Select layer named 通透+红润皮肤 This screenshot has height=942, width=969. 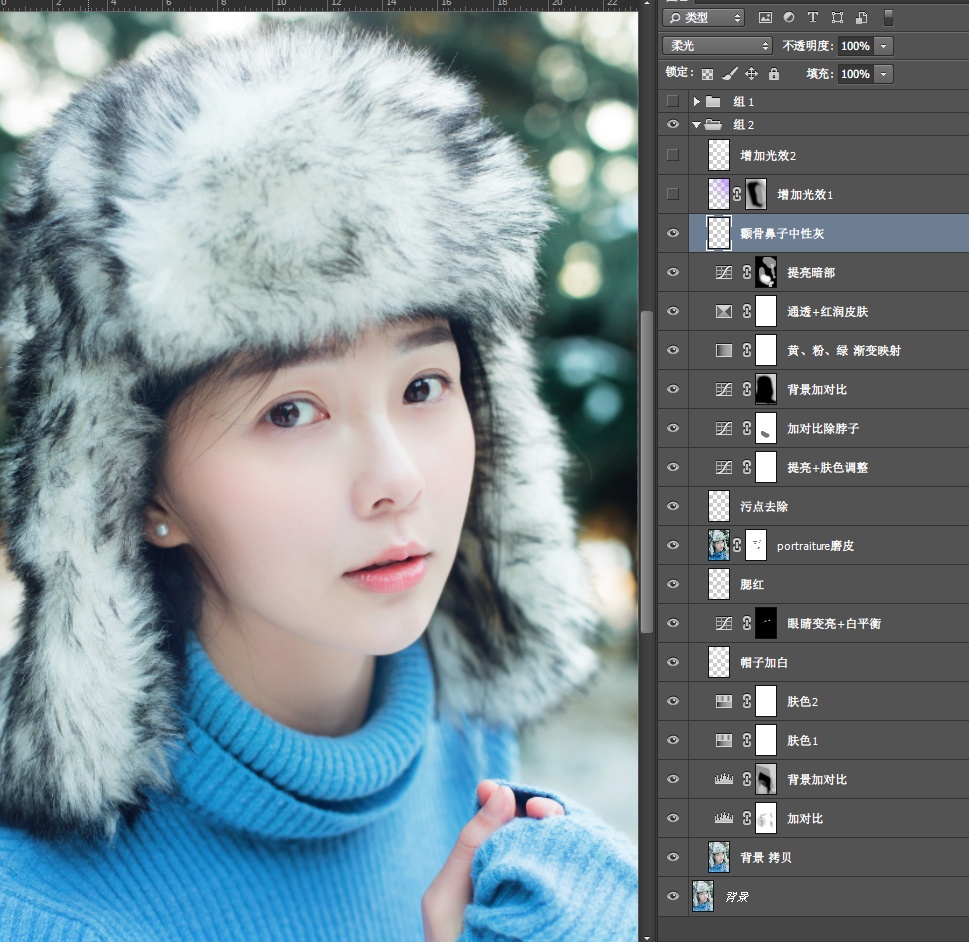pos(828,312)
